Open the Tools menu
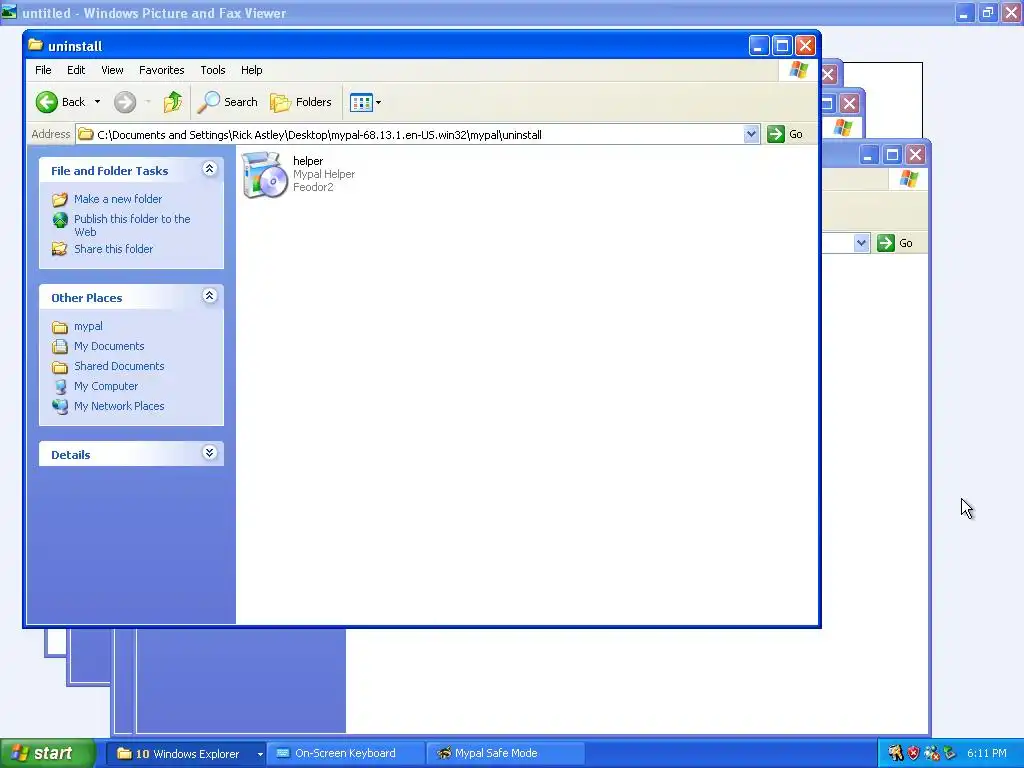Viewport: 1024px width, 768px height. (212, 70)
